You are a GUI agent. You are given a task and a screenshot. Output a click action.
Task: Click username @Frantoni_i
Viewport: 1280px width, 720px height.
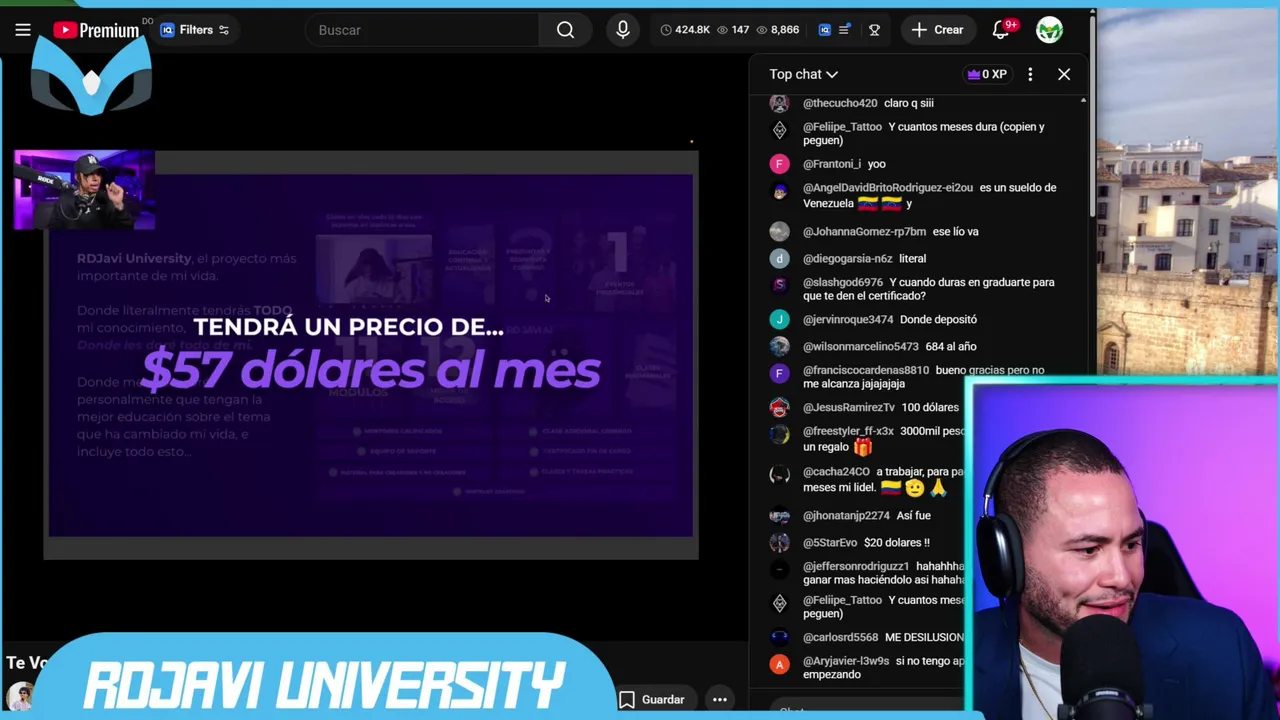pos(832,164)
